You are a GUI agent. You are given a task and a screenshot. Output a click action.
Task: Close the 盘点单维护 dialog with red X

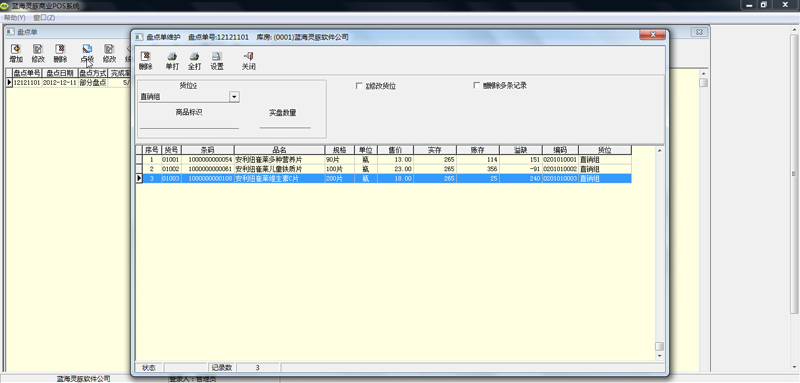(x=652, y=34)
